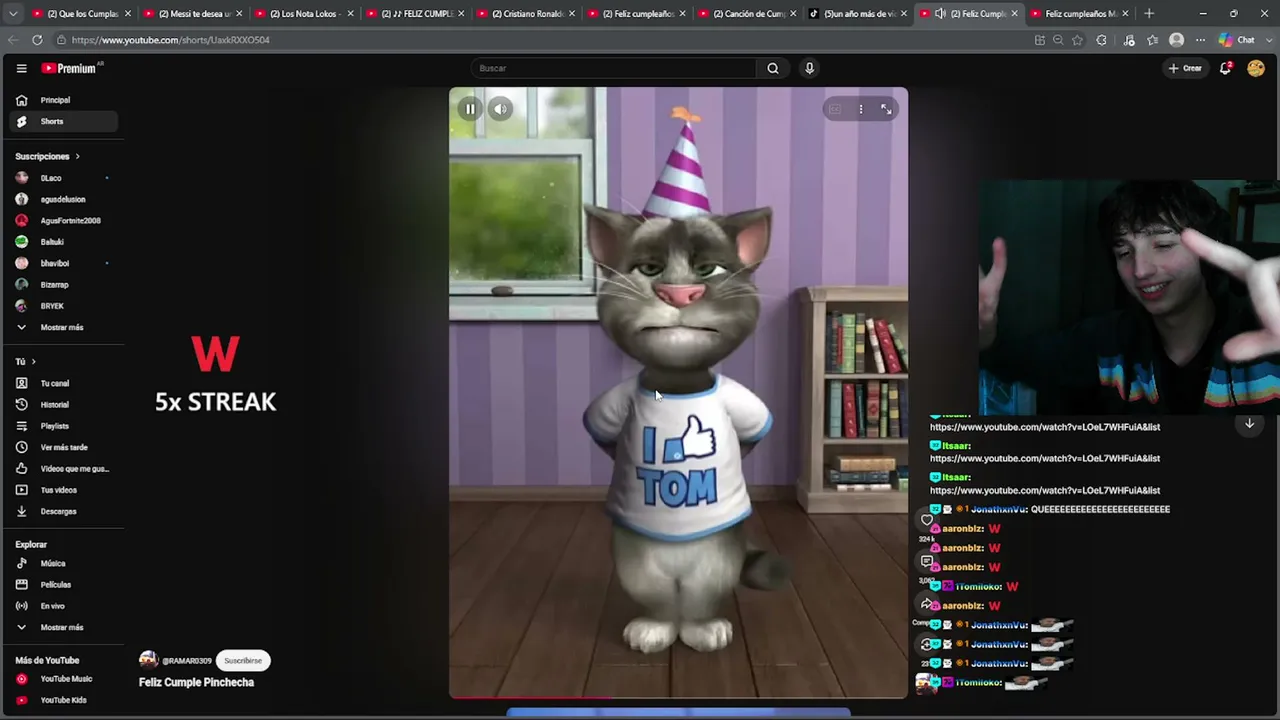Mute the Short's volume
1280x720 pixels.
(x=501, y=109)
